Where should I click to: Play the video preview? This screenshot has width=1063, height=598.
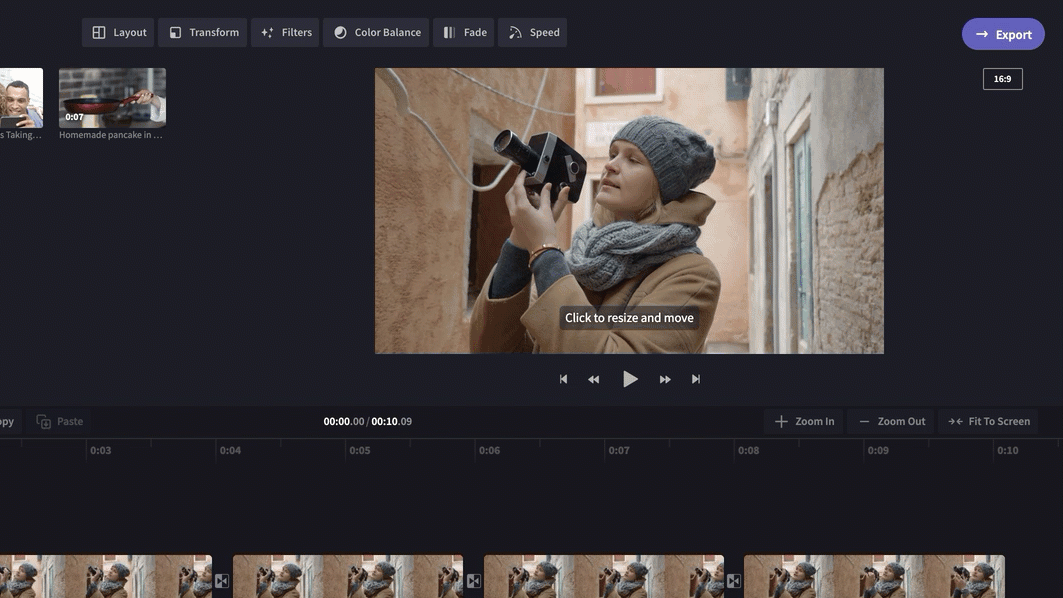(x=630, y=378)
